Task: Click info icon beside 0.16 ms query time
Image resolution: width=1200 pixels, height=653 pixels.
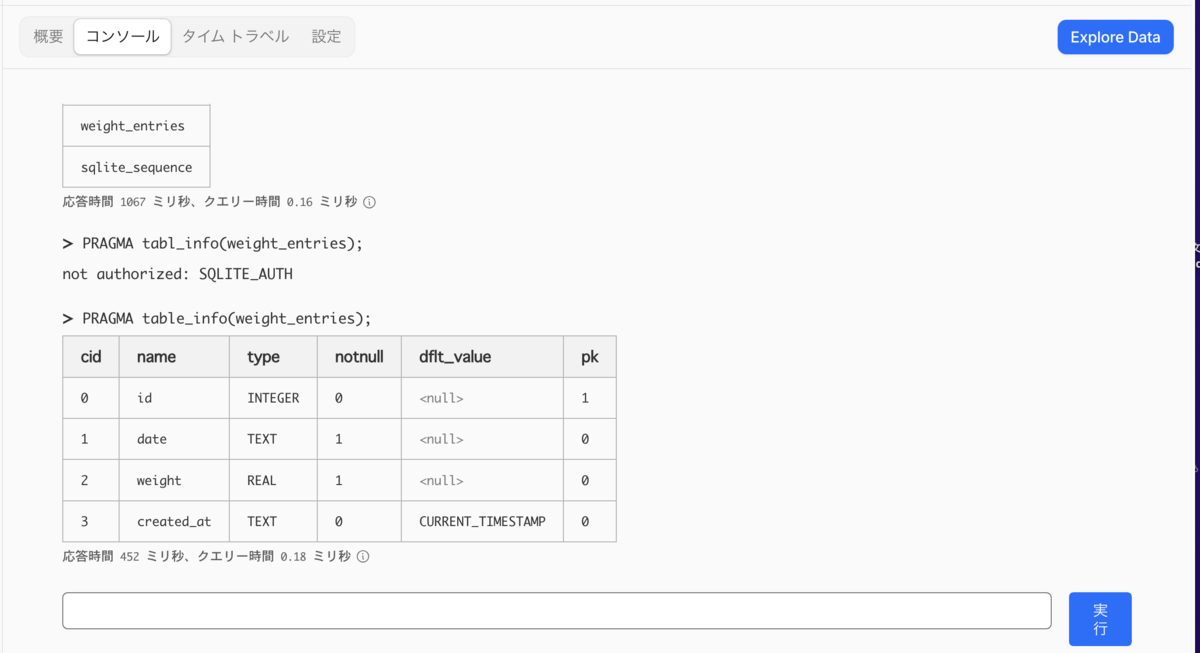Action: [369, 202]
